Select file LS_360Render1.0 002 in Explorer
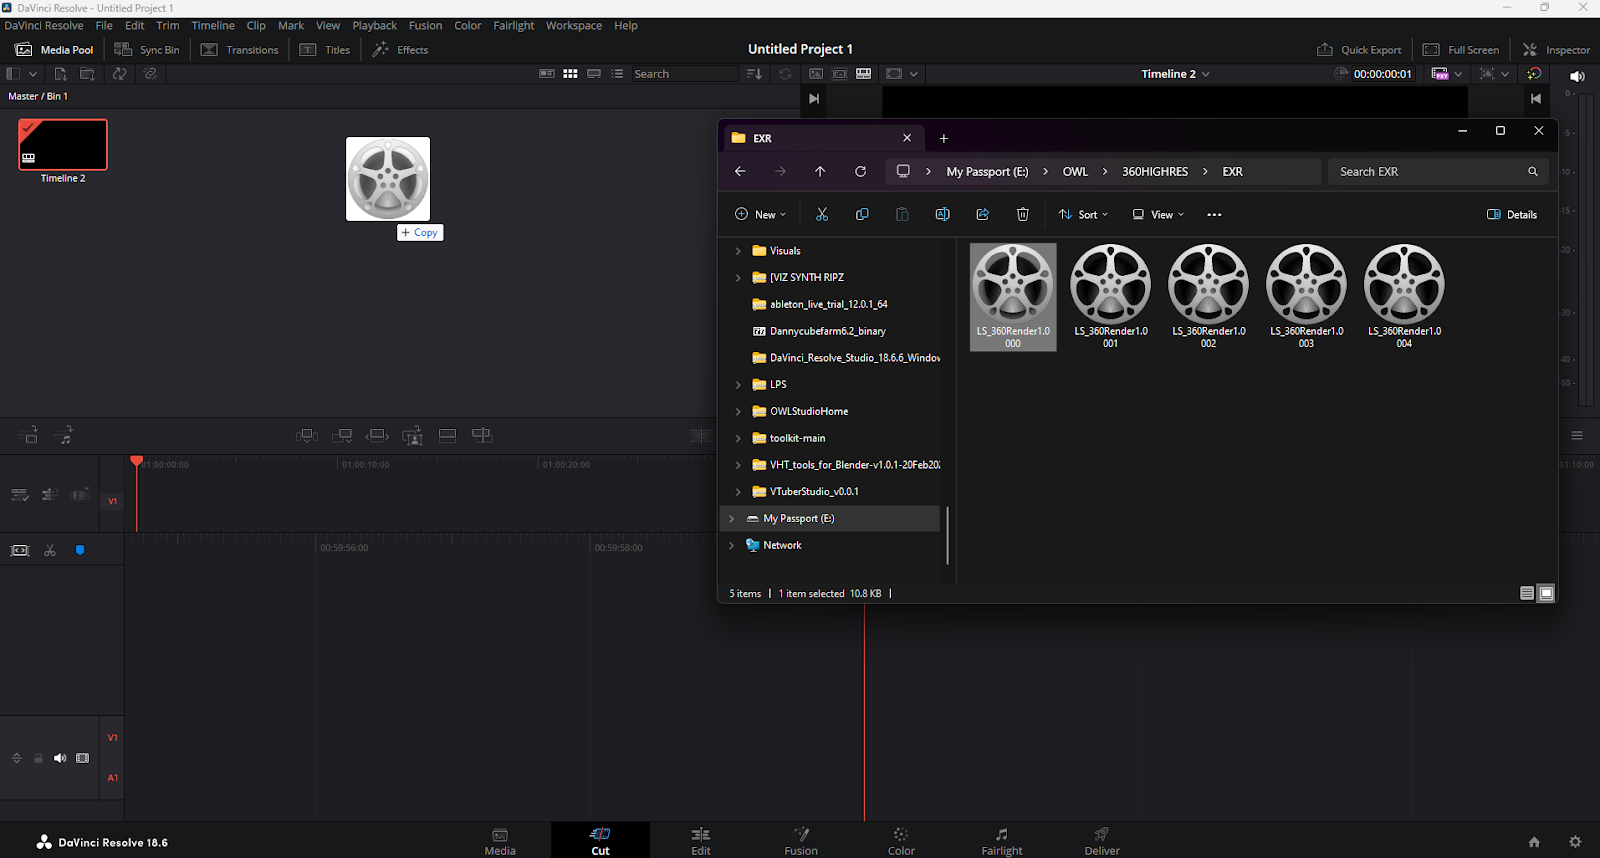 (1209, 297)
